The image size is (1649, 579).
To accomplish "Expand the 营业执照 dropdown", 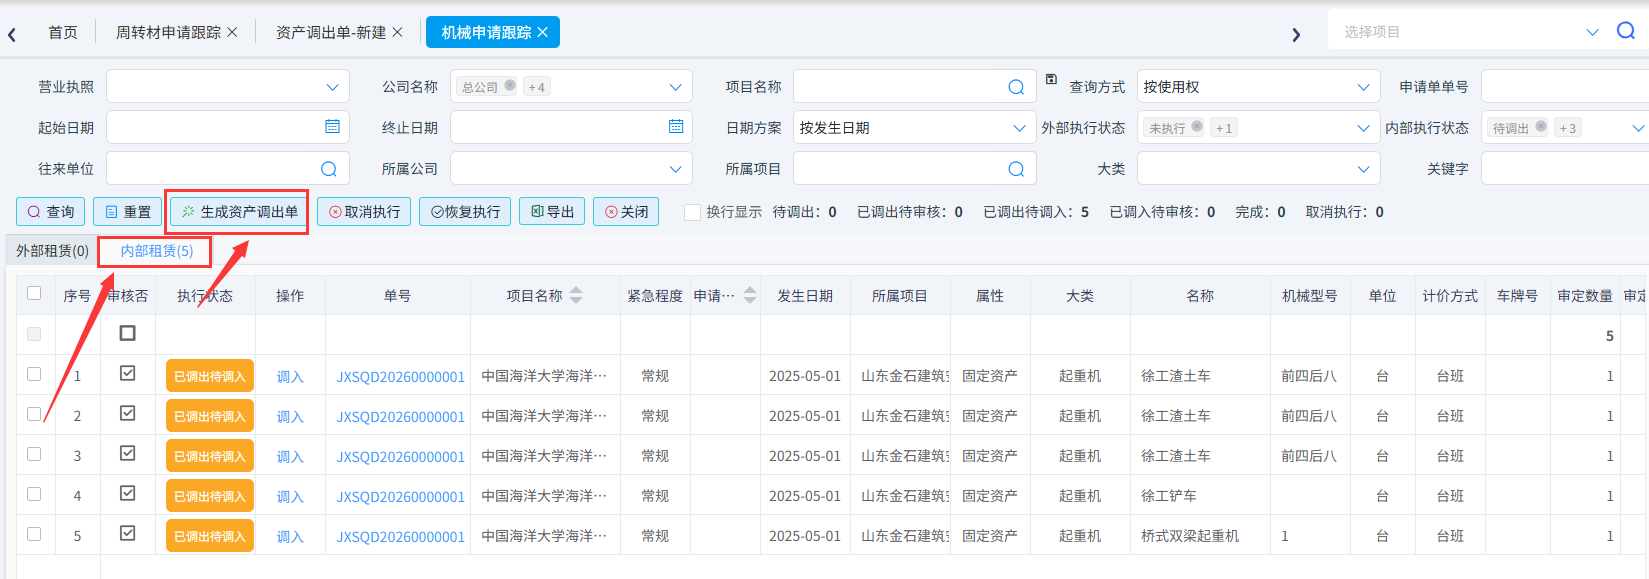I will coord(332,87).
